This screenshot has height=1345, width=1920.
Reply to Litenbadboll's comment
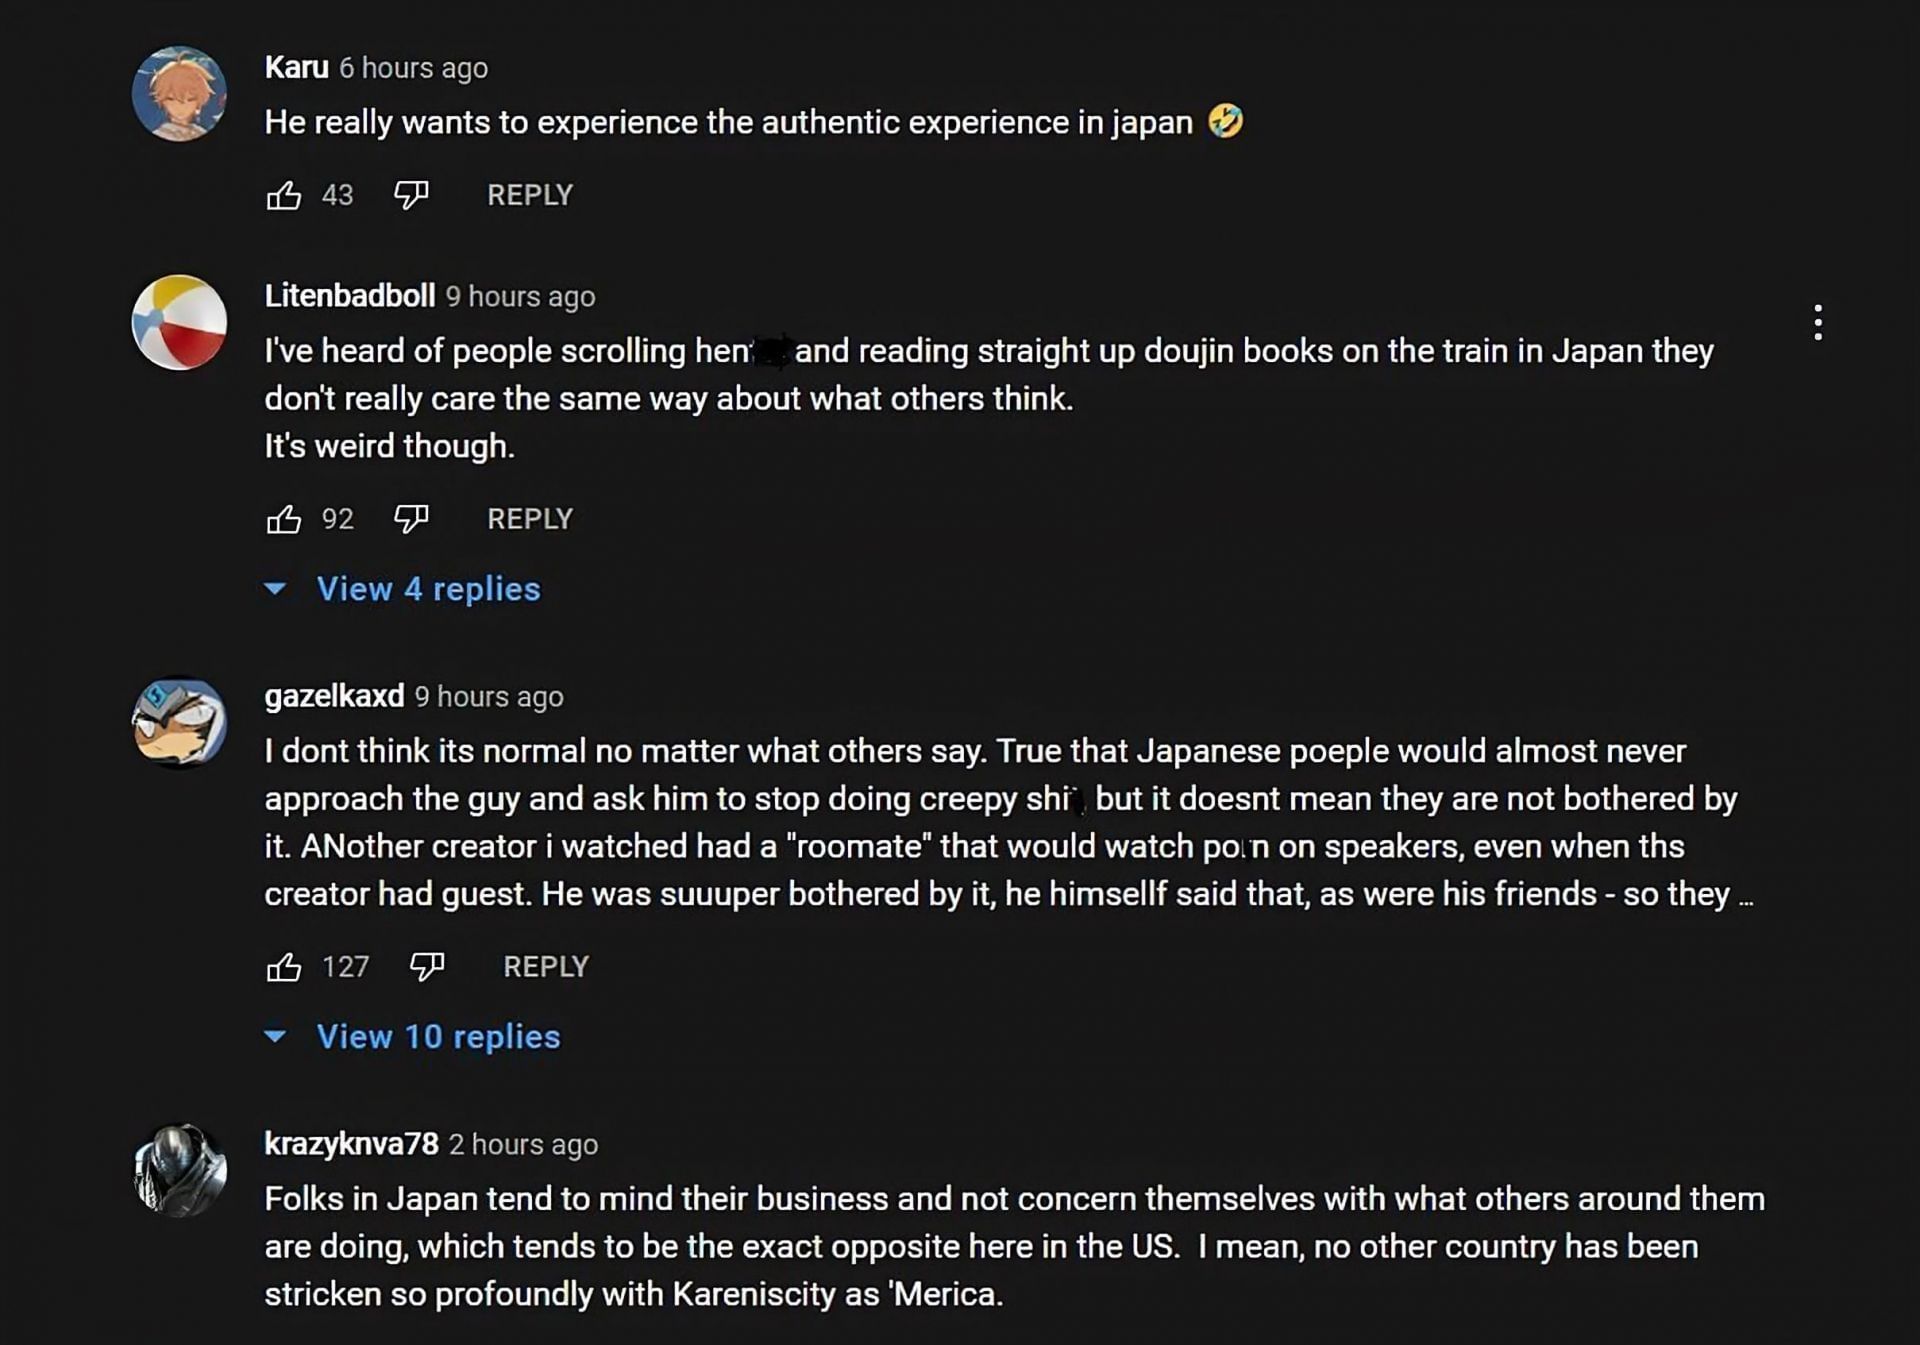point(529,519)
